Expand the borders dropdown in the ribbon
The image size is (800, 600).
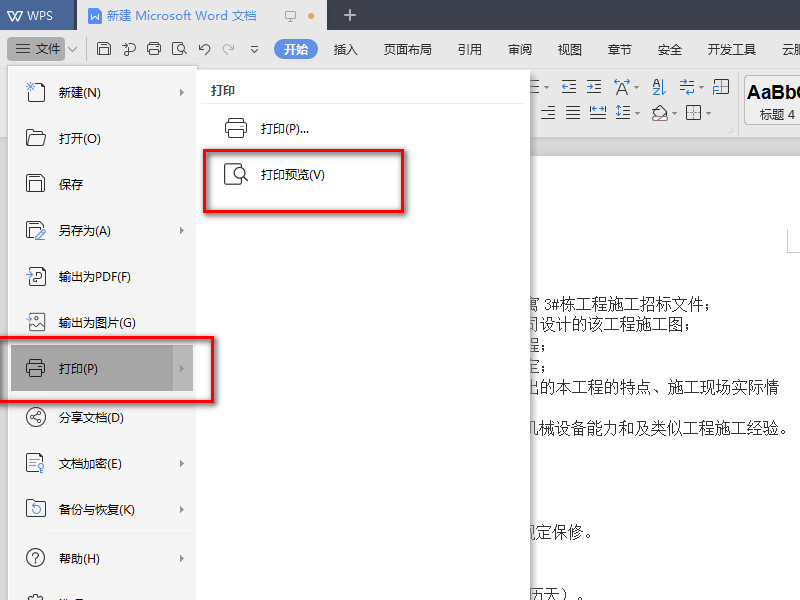coord(708,113)
